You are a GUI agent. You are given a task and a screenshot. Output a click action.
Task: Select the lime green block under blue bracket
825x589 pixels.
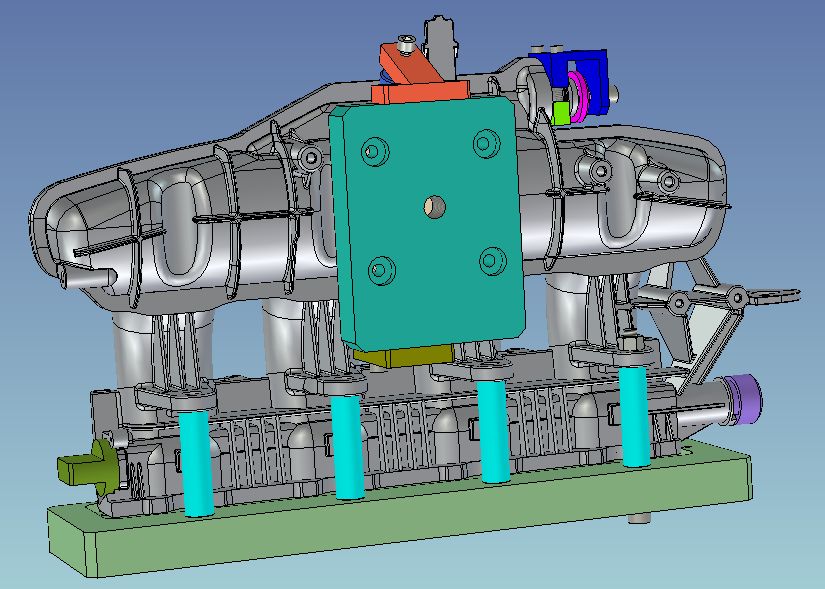click(561, 113)
